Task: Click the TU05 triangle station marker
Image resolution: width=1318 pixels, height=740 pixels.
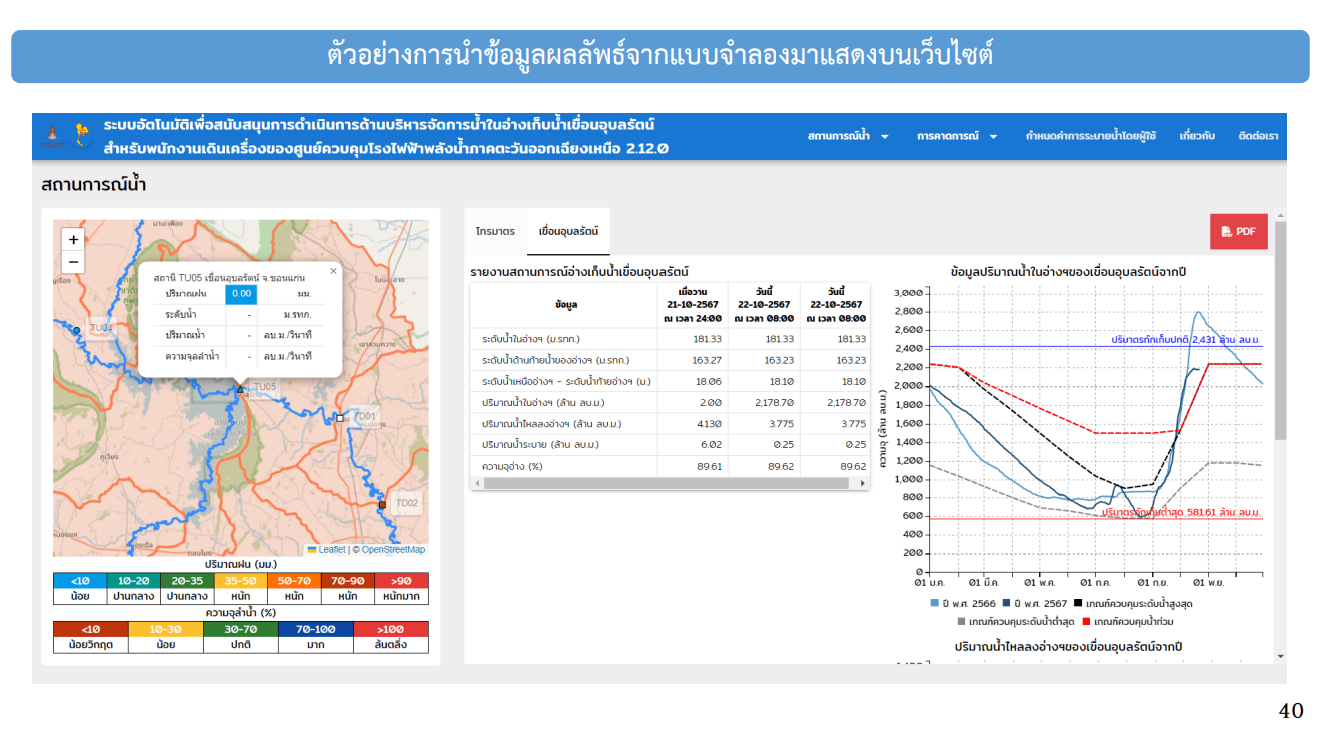Action: click(x=240, y=388)
